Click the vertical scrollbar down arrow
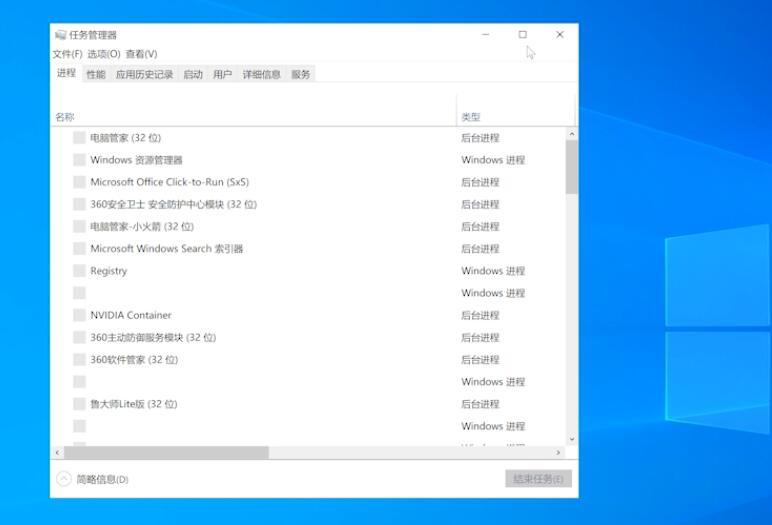This screenshot has width=772, height=525. tap(572, 439)
